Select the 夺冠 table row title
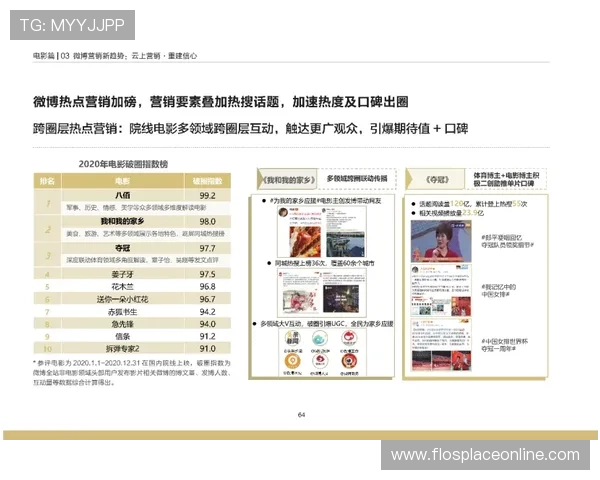The width and height of the screenshot is (600, 480). click(x=122, y=248)
